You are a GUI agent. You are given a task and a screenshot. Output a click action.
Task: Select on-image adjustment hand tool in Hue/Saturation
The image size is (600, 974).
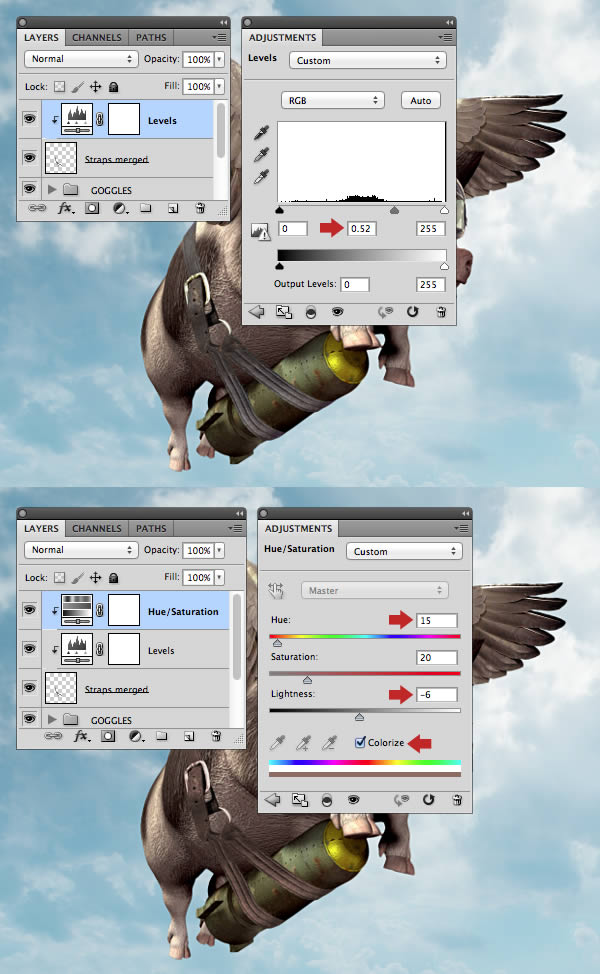pyautogui.click(x=276, y=590)
